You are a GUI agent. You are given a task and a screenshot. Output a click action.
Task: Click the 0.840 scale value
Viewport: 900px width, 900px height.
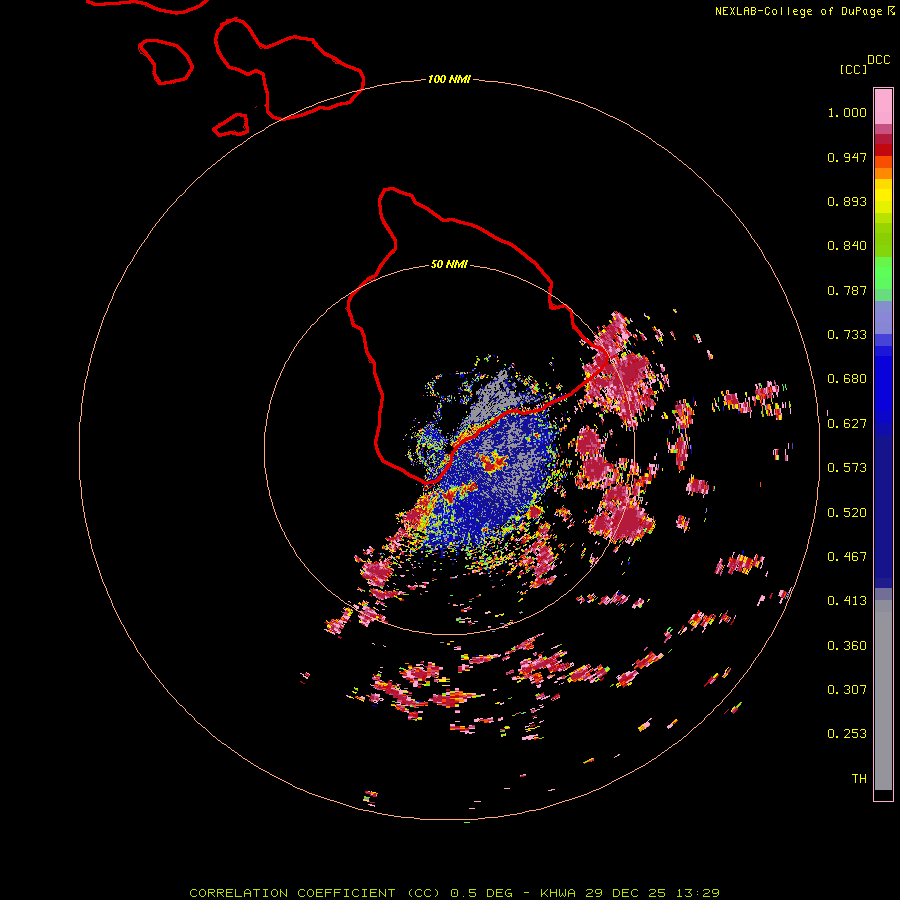coord(847,246)
